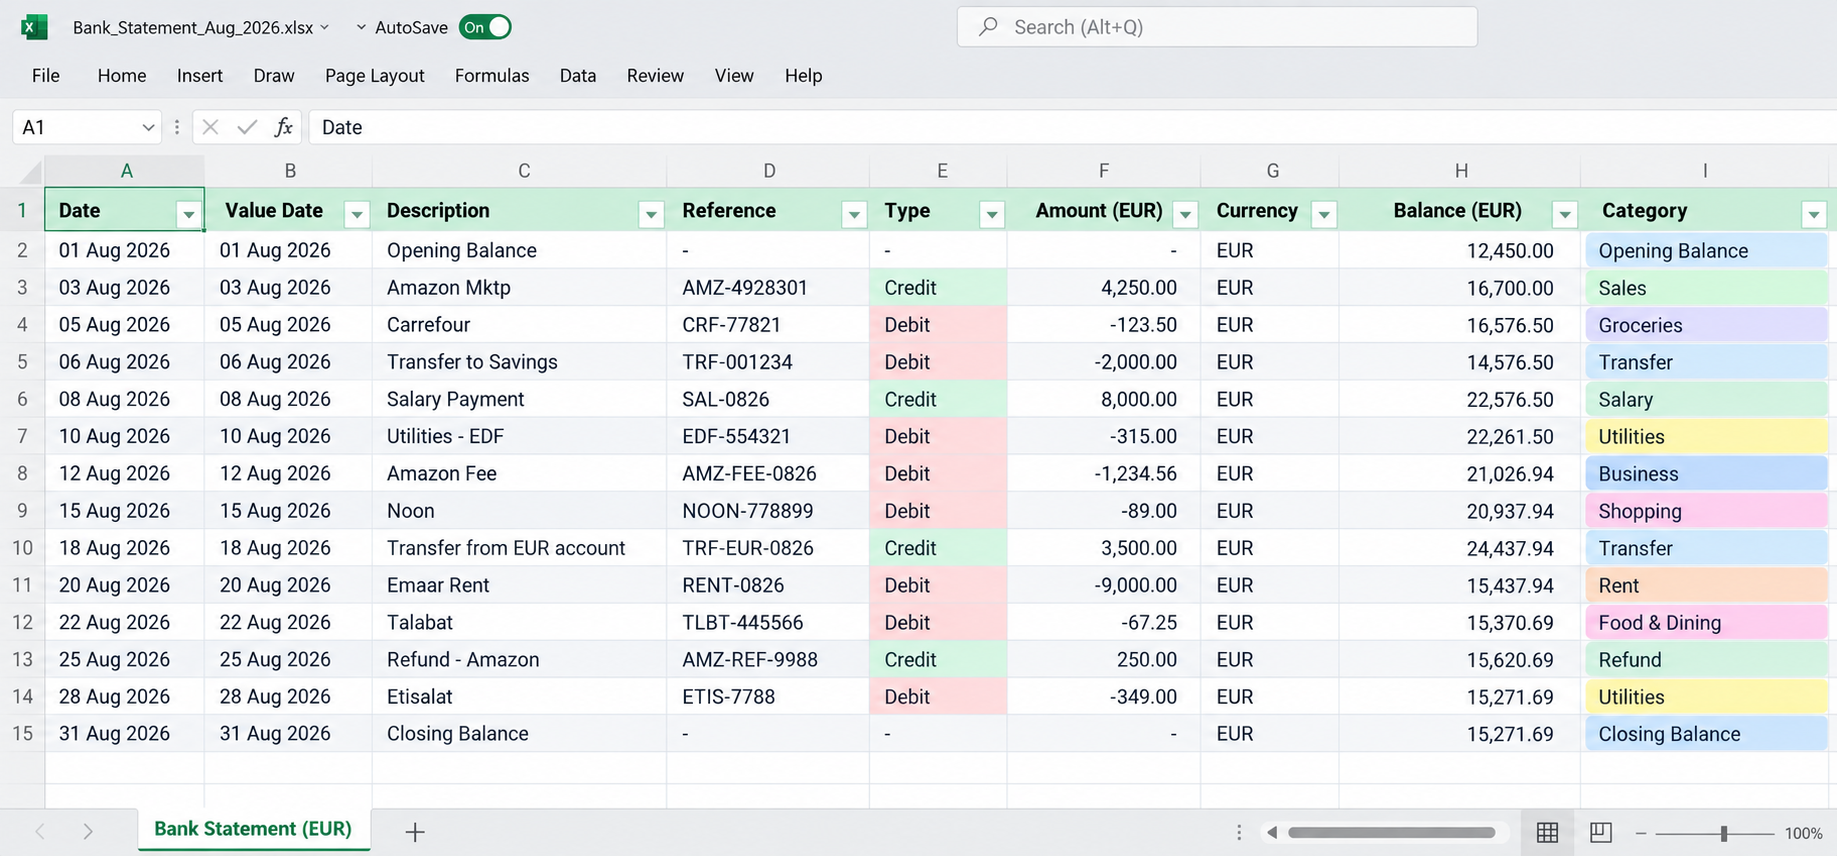Image resolution: width=1837 pixels, height=856 pixels.
Task: Select the Rent category cell
Action: 1705,585
